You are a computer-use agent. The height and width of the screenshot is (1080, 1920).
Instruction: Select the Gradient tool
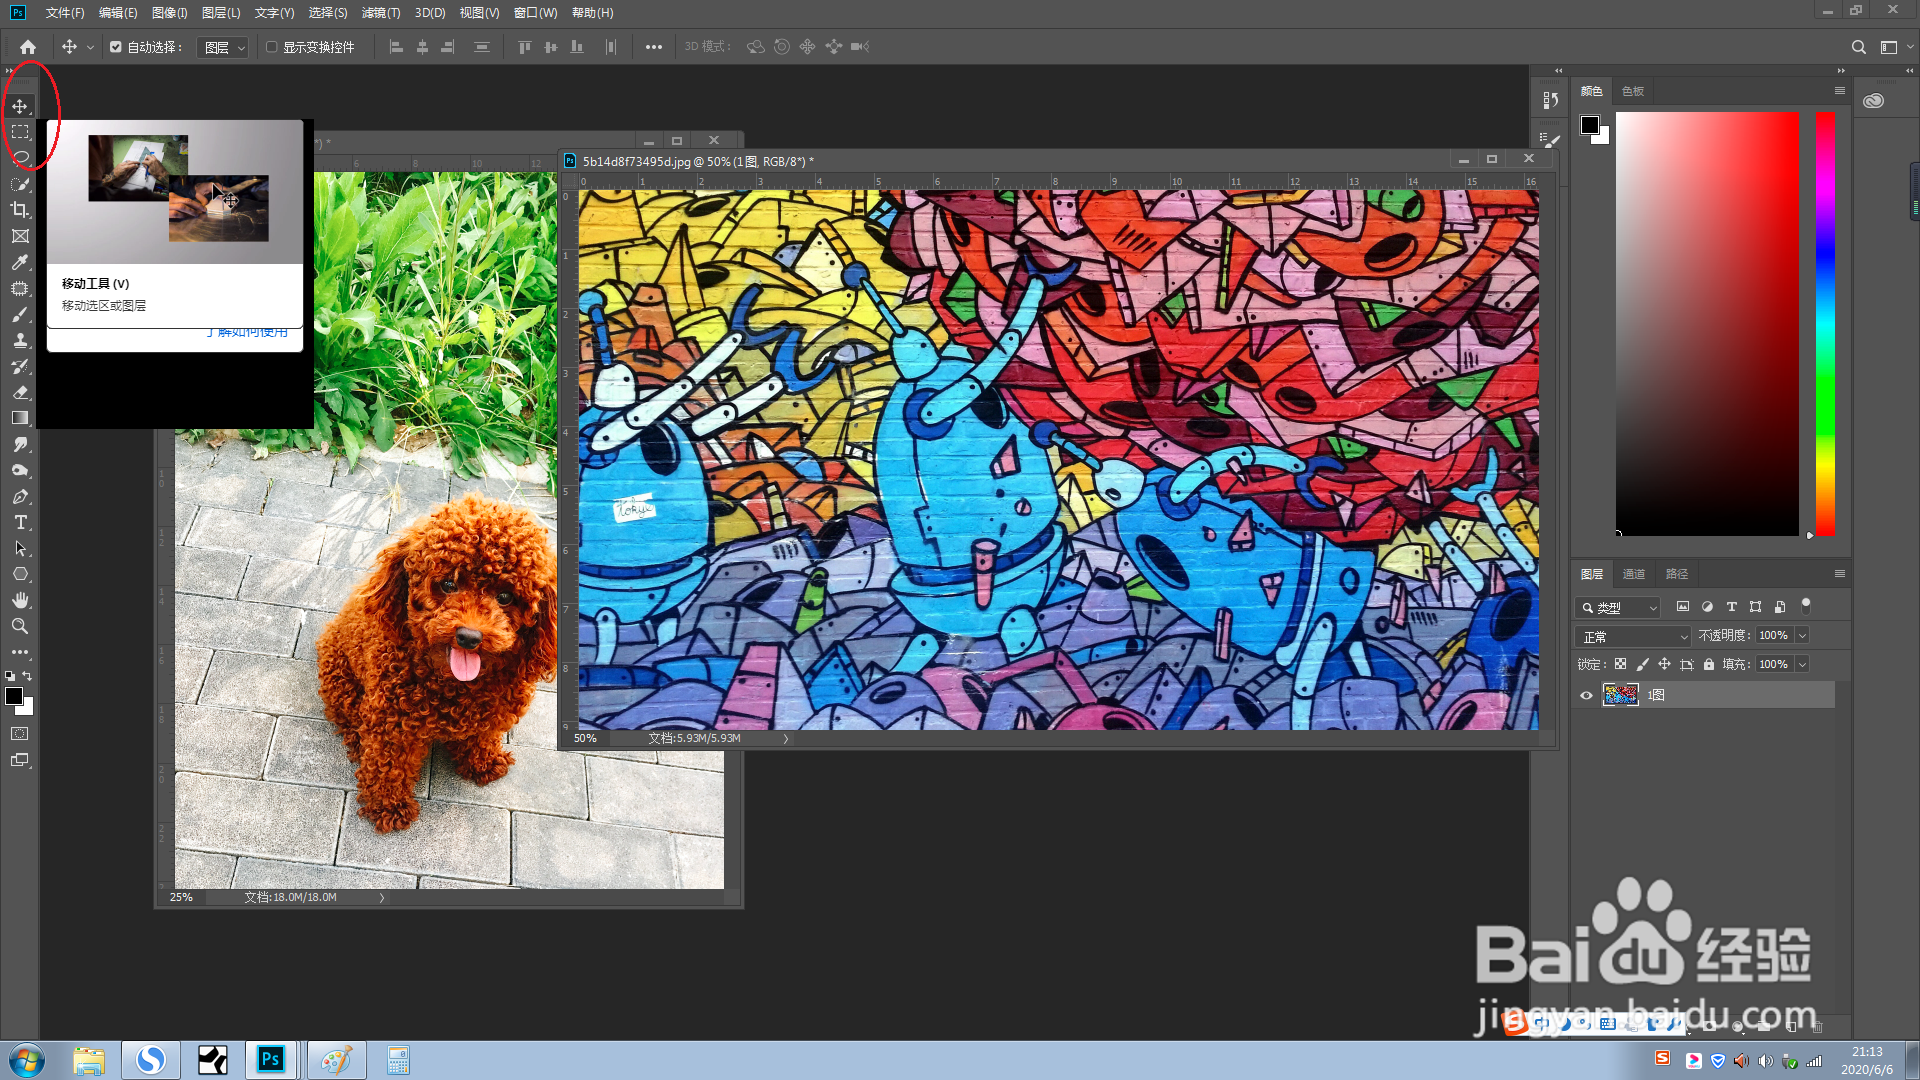tap(20, 418)
